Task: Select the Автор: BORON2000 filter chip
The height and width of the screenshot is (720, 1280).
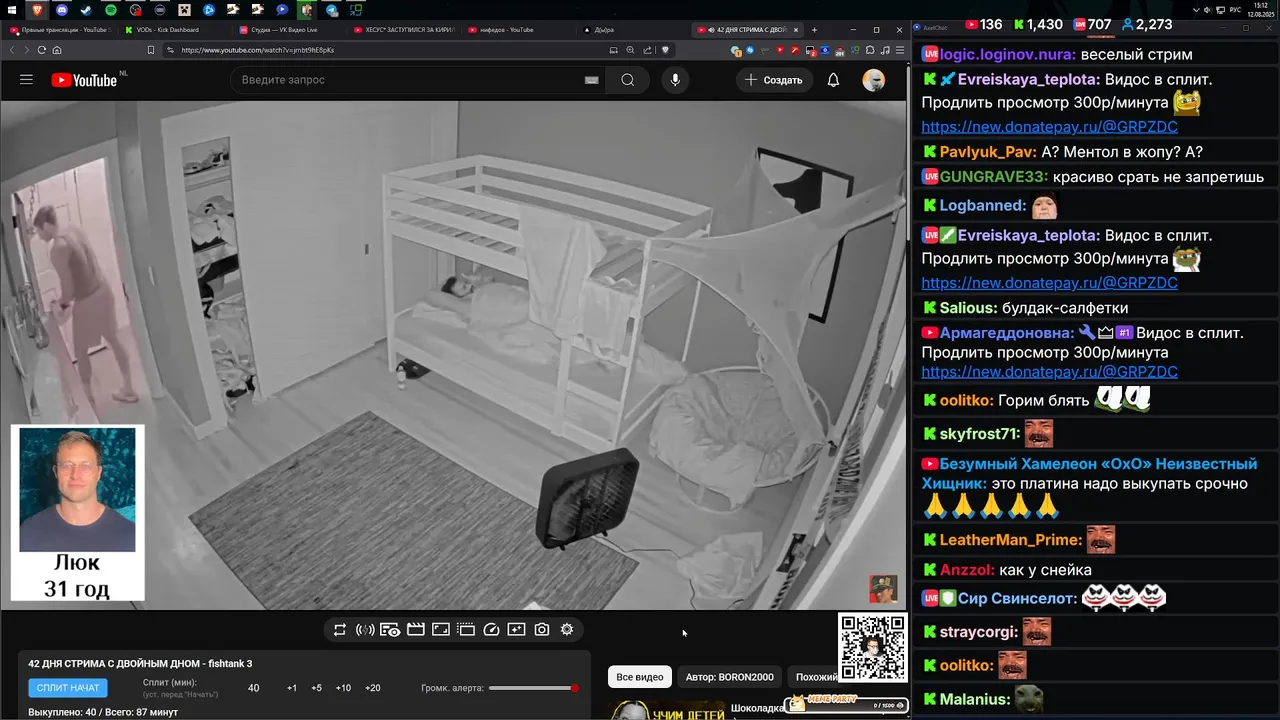Action: 730,677
